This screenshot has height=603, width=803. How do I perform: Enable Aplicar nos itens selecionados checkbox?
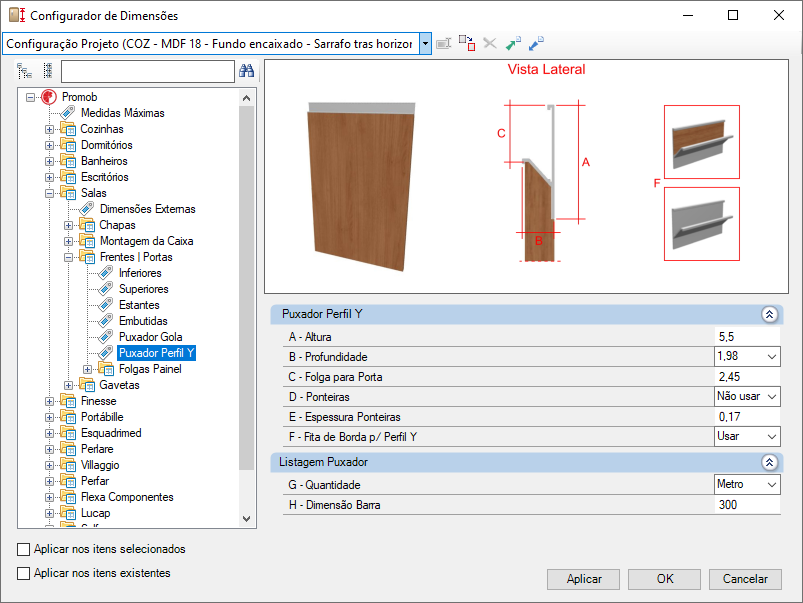[x=24, y=549]
